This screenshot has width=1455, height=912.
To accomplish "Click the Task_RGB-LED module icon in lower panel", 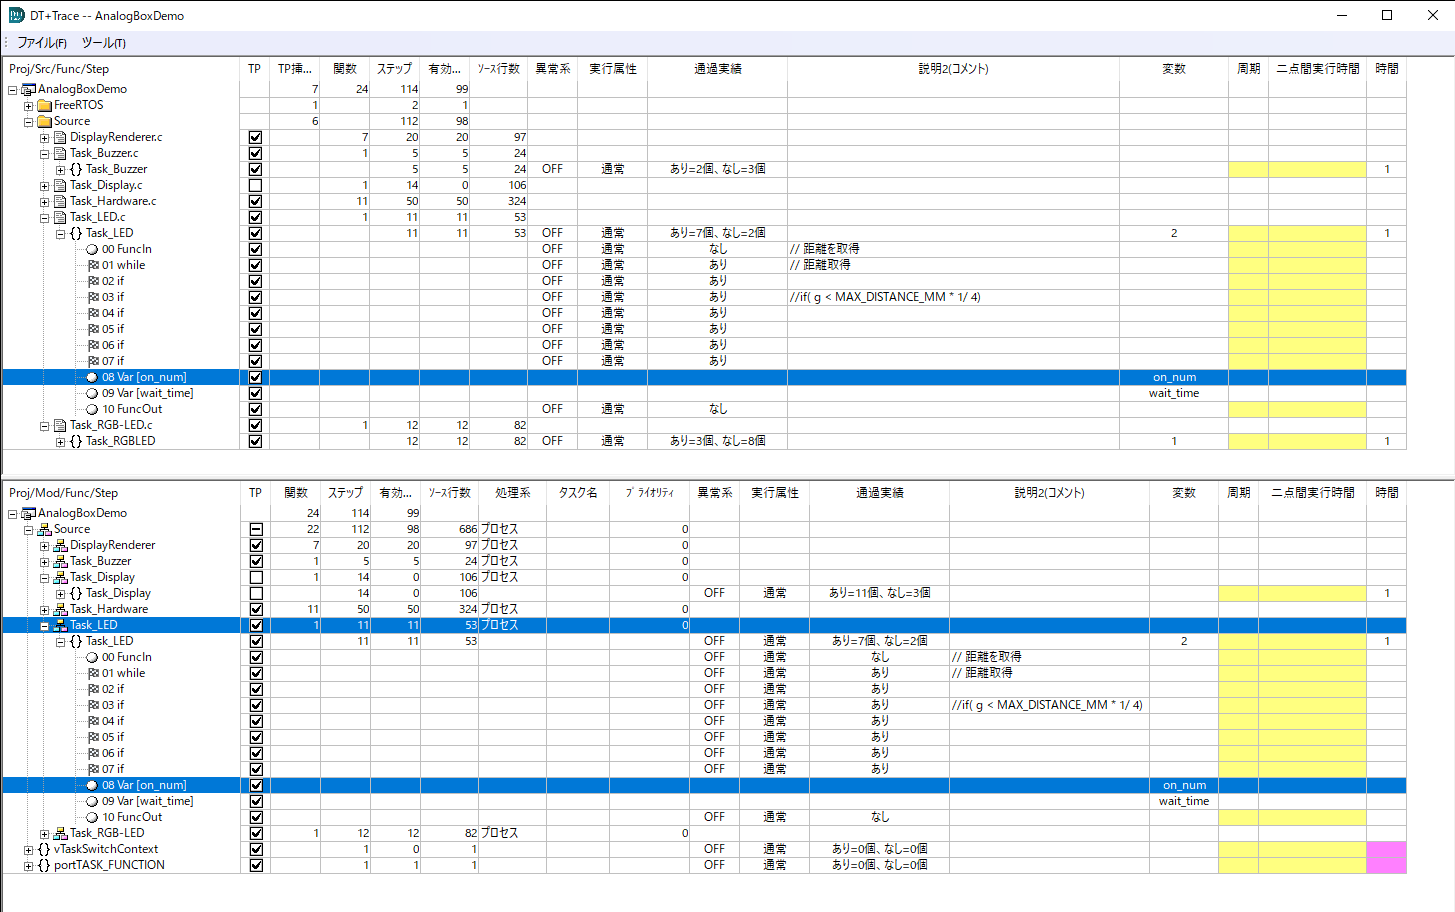I will click(x=60, y=833).
